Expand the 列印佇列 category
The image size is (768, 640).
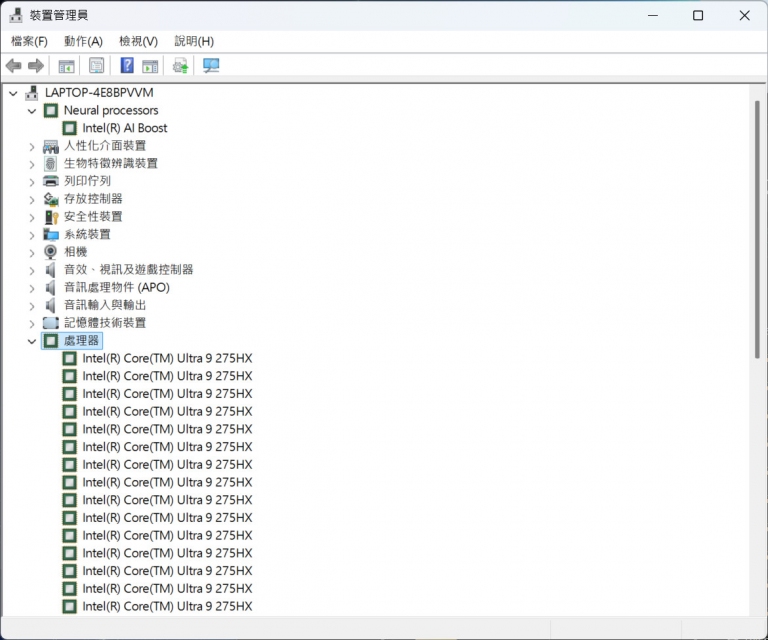(x=32, y=182)
